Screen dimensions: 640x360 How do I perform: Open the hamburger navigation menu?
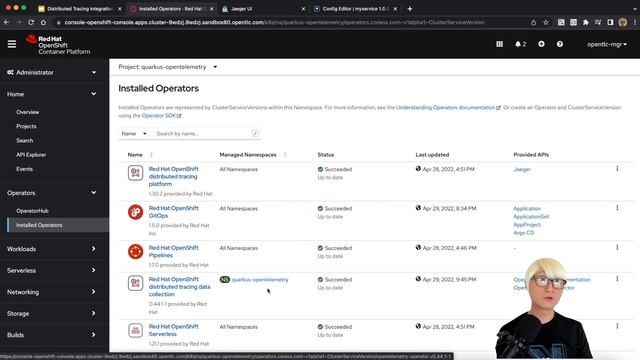coord(12,44)
